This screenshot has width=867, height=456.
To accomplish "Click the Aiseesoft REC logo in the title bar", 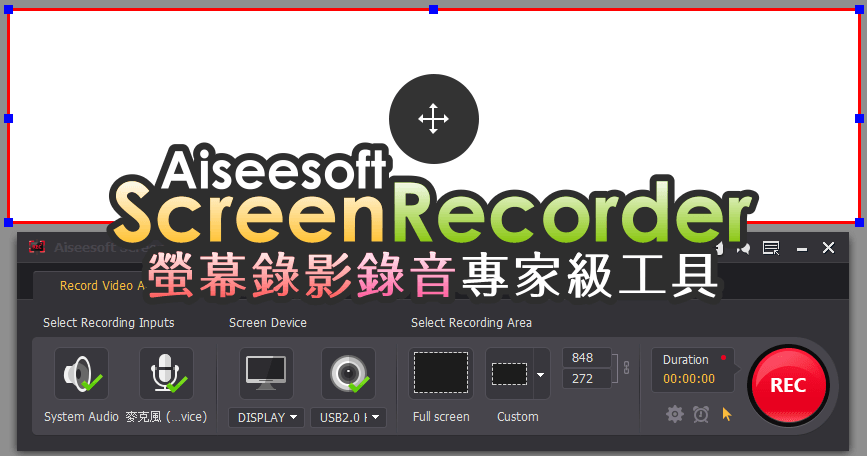I will point(37,247).
